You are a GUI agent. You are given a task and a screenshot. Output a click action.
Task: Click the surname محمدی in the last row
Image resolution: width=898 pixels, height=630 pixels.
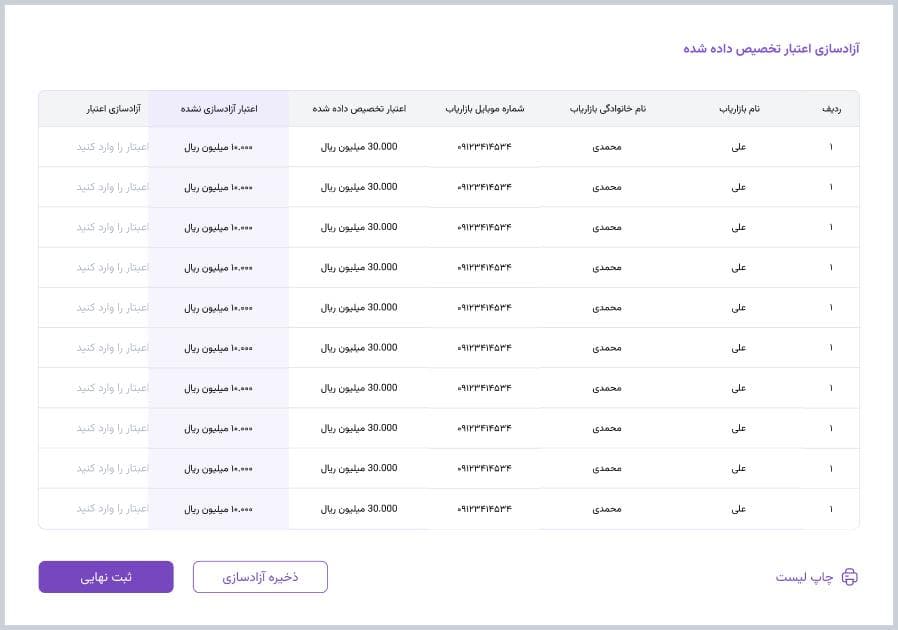click(x=607, y=509)
